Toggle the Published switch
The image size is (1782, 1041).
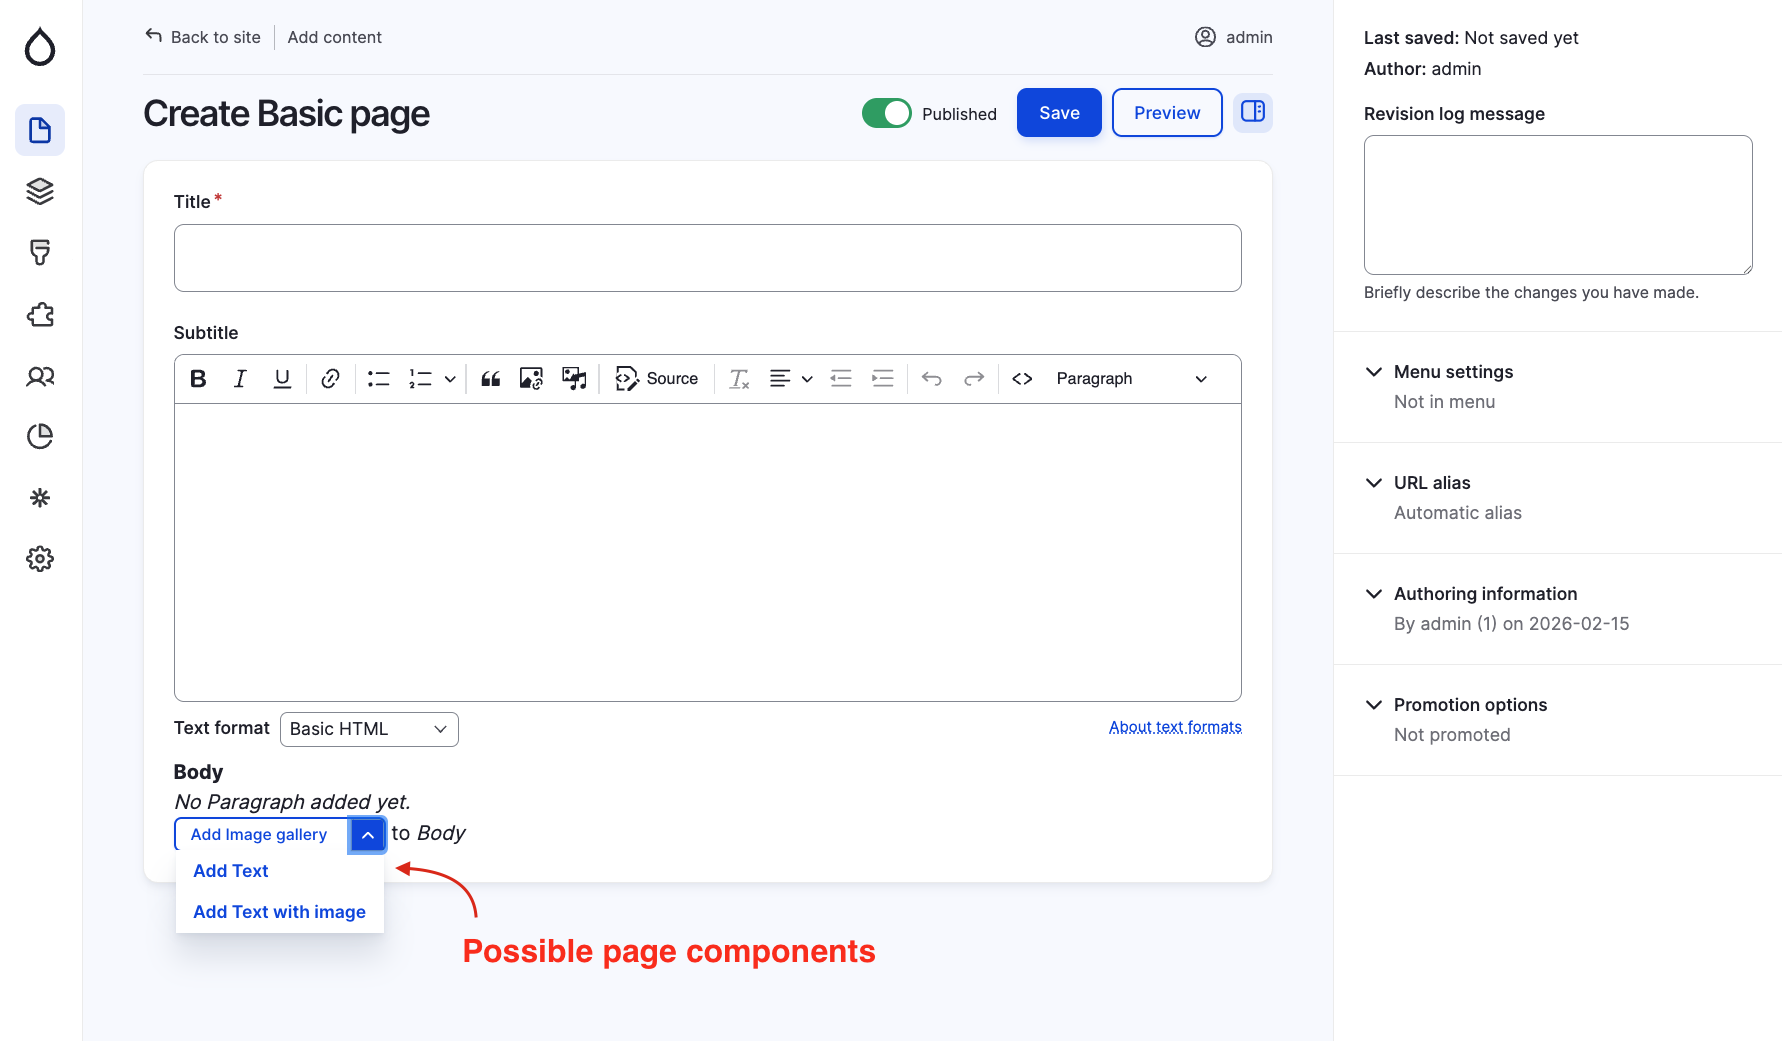click(886, 113)
